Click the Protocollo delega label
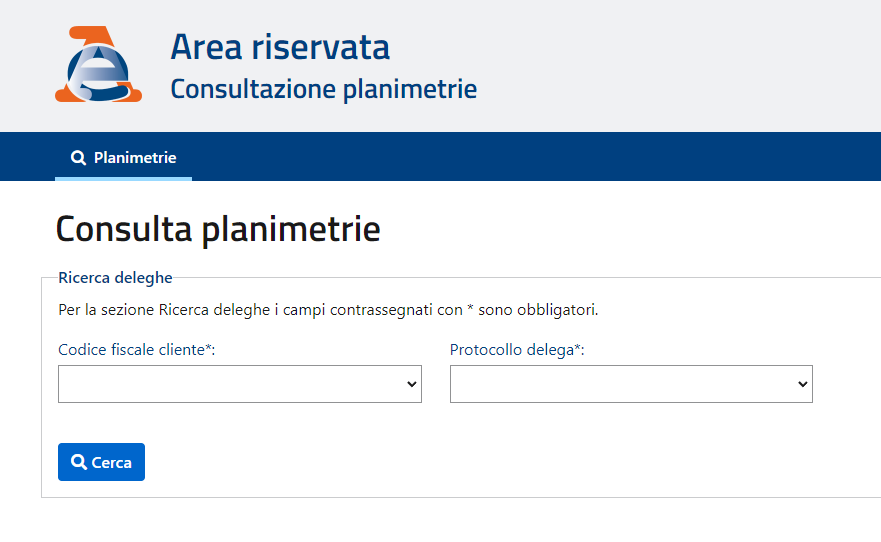Viewport: 881px width, 542px height. point(517,350)
